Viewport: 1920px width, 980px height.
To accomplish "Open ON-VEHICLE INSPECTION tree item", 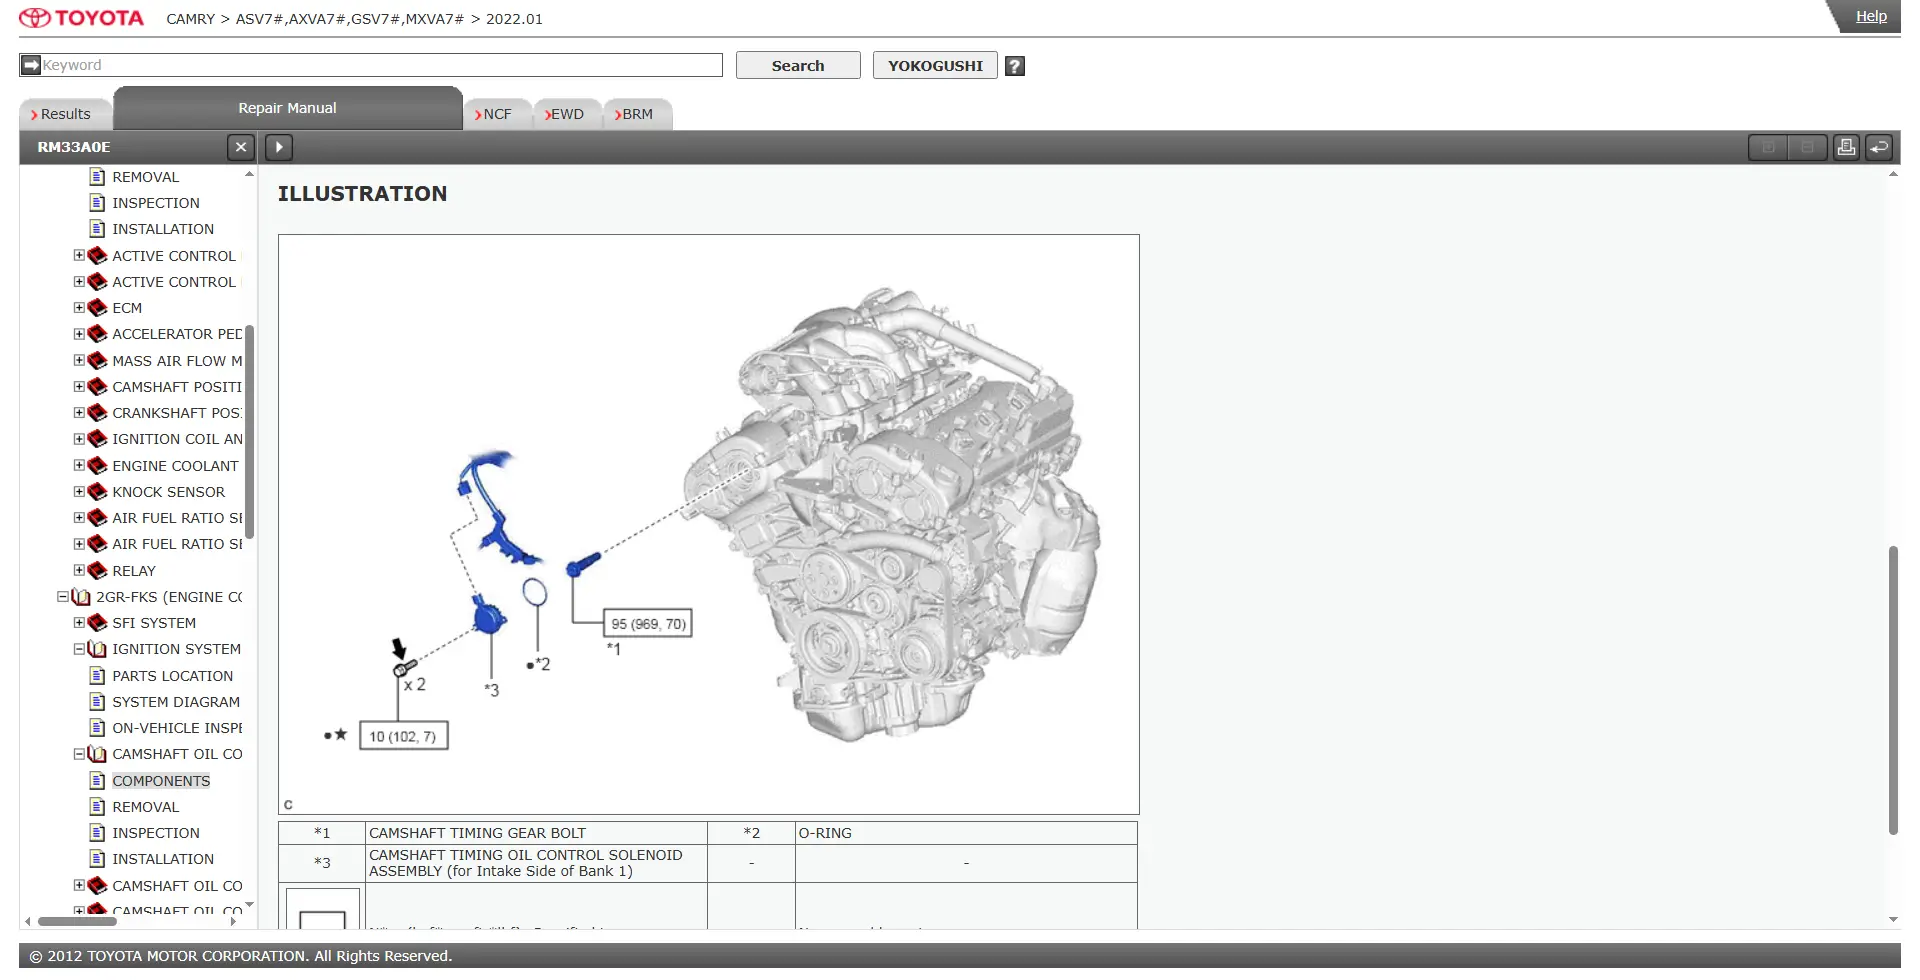I will (177, 728).
